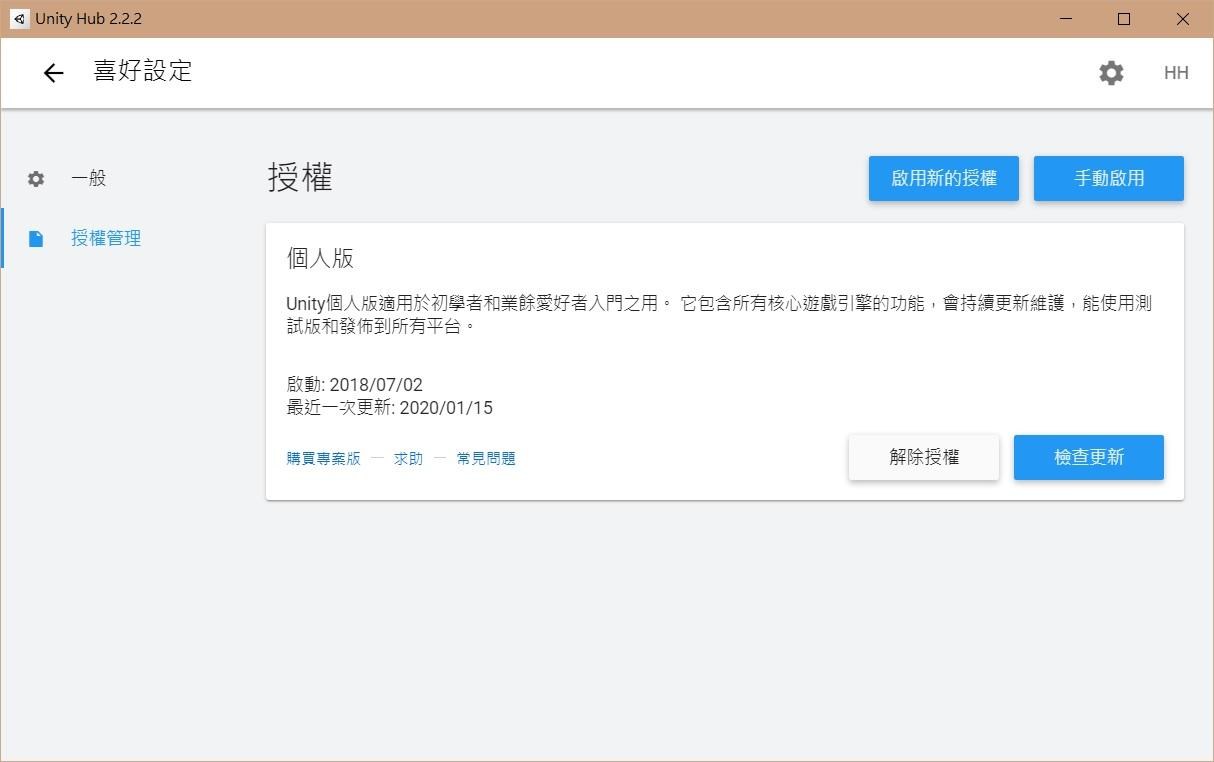This screenshot has width=1214, height=762.
Task: Click the 個人版 license card heading
Action: 320,258
